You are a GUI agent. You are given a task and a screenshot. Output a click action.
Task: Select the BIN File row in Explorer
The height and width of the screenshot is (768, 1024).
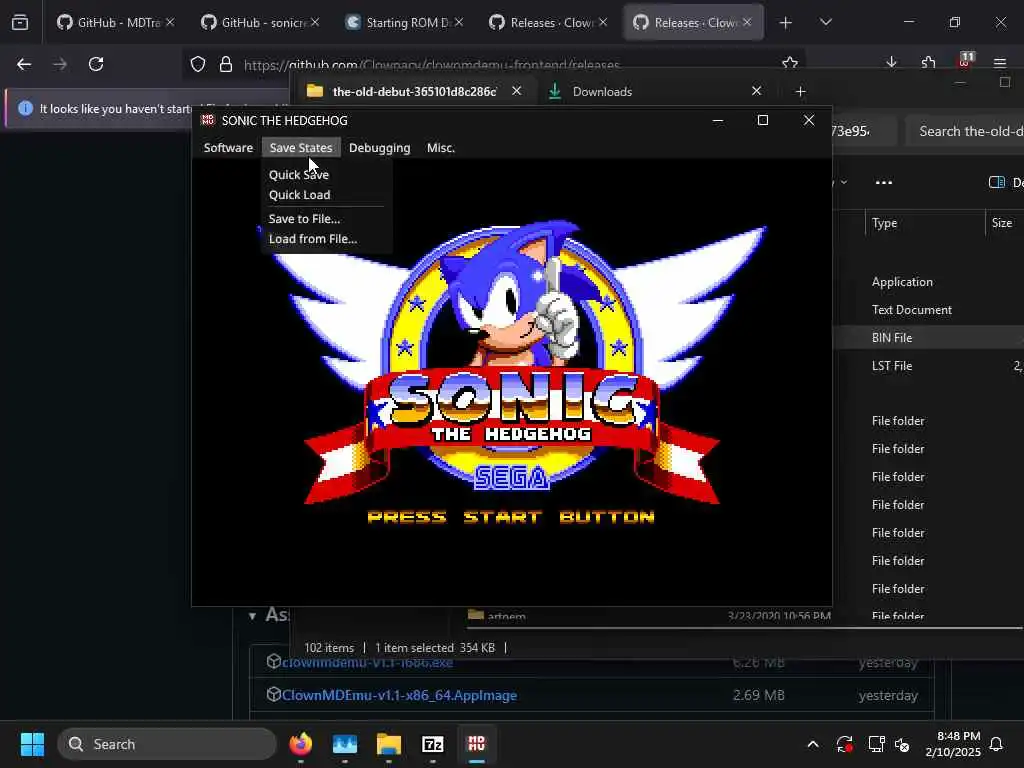pyautogui.click(x=929, y=338)
